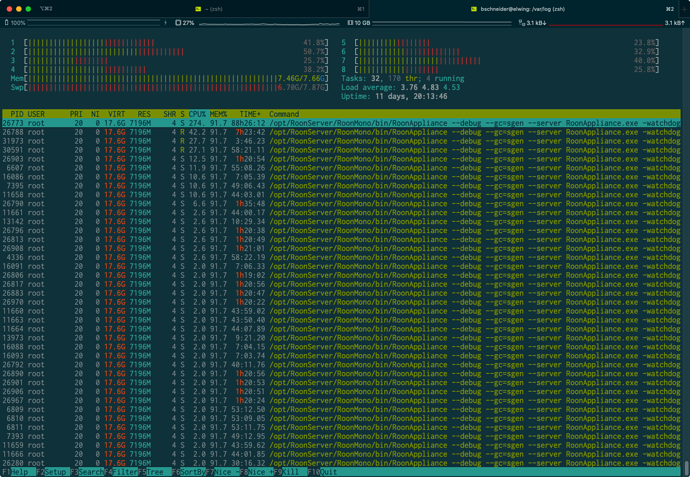Select the process row with PID 26788
Image resolution: width=690 pixels, height=477 pixels.
(341, 132)
